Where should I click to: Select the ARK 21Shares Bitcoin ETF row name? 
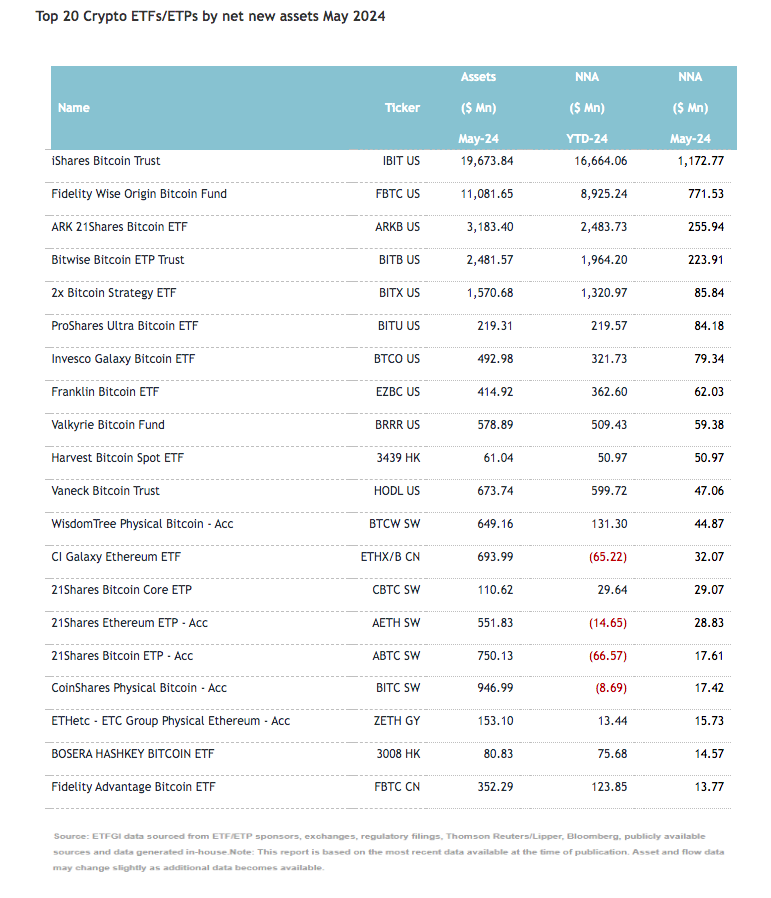point(119,227)
